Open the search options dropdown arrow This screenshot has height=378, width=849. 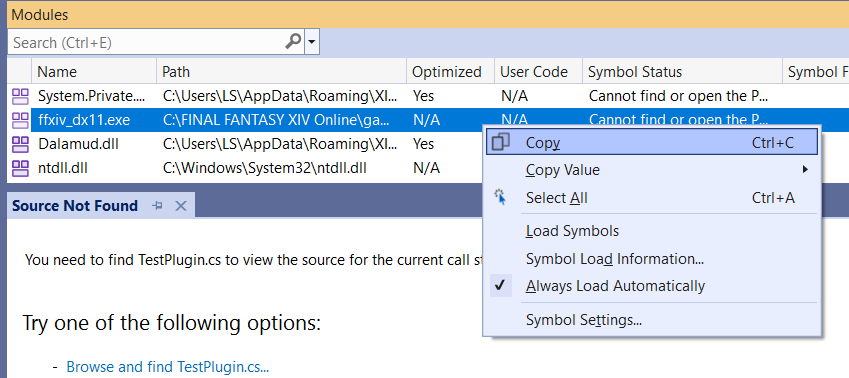click(311, 42)
